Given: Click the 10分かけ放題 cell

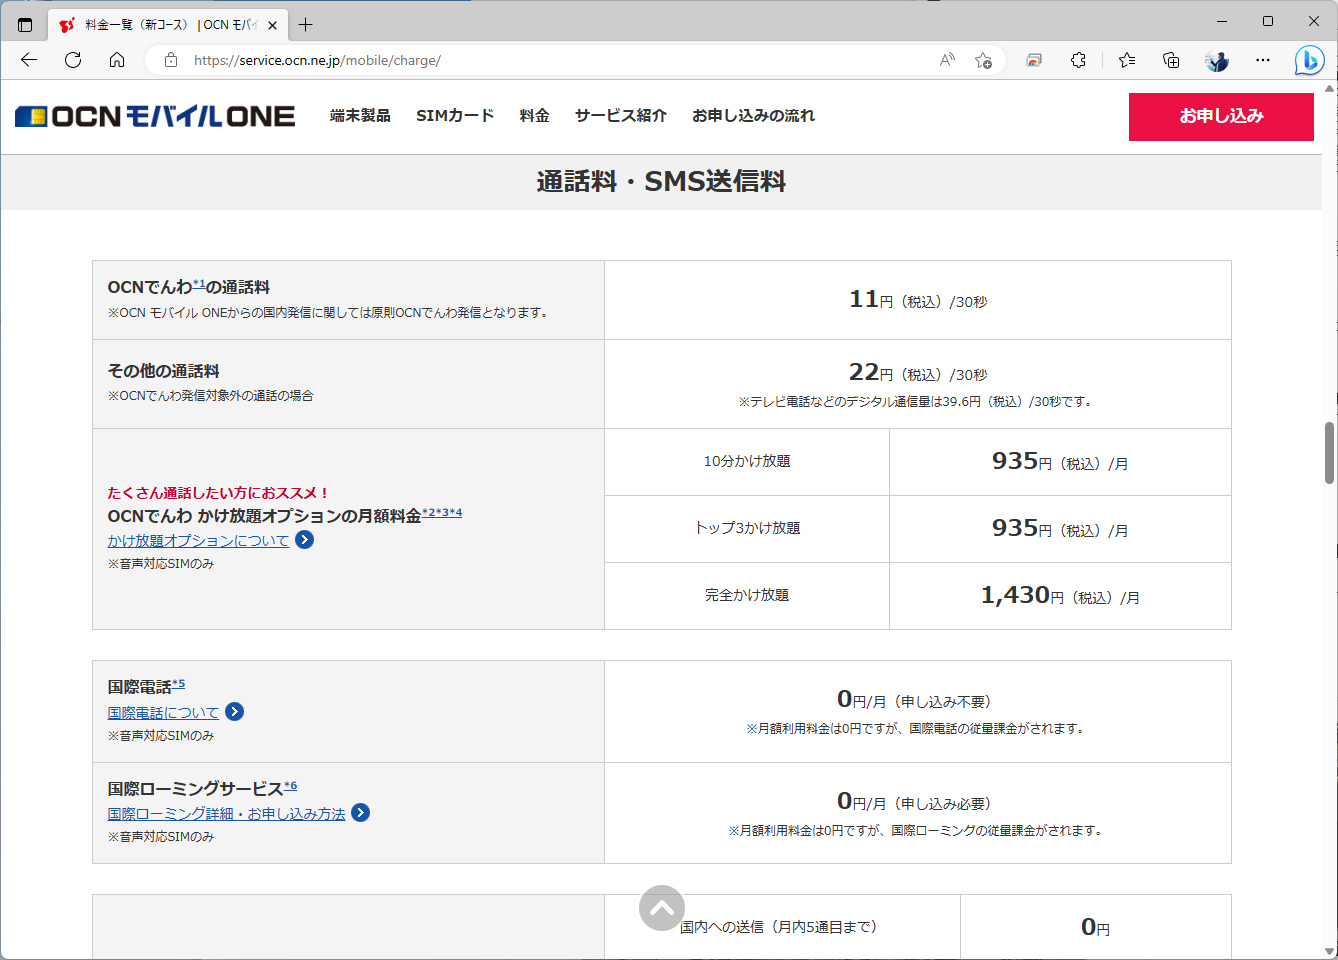Looking at the screenshot, I should [x=747, y=462].
